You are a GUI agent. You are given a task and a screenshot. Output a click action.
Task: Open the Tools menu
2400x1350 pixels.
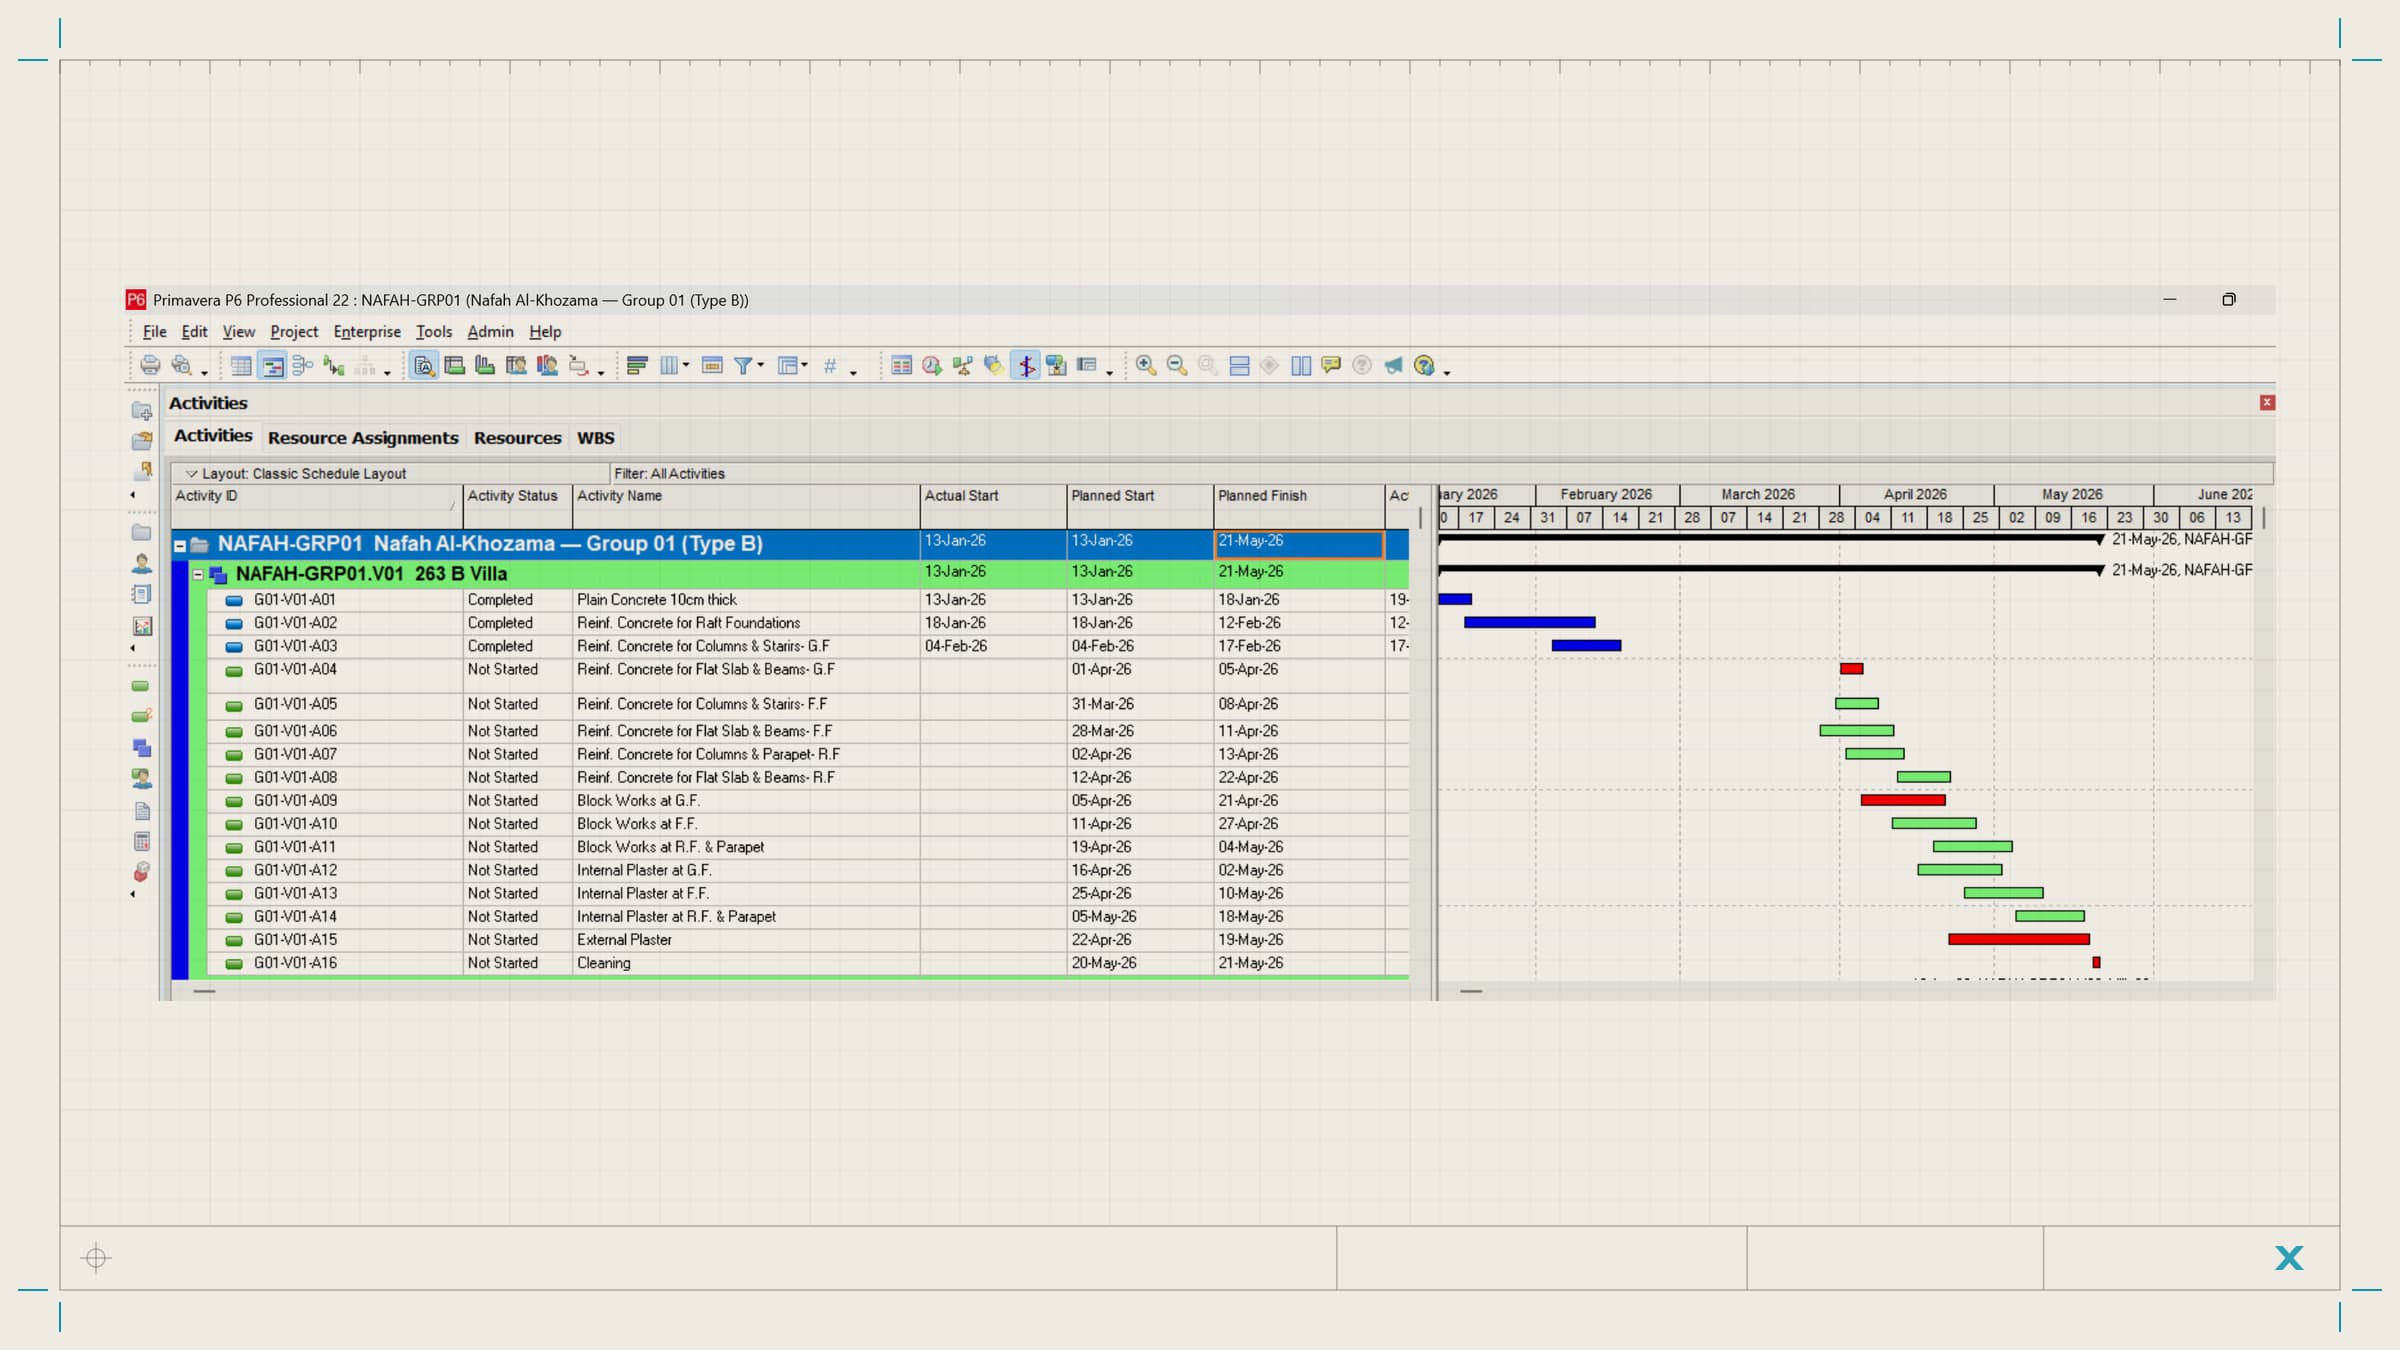click(434, 332)
